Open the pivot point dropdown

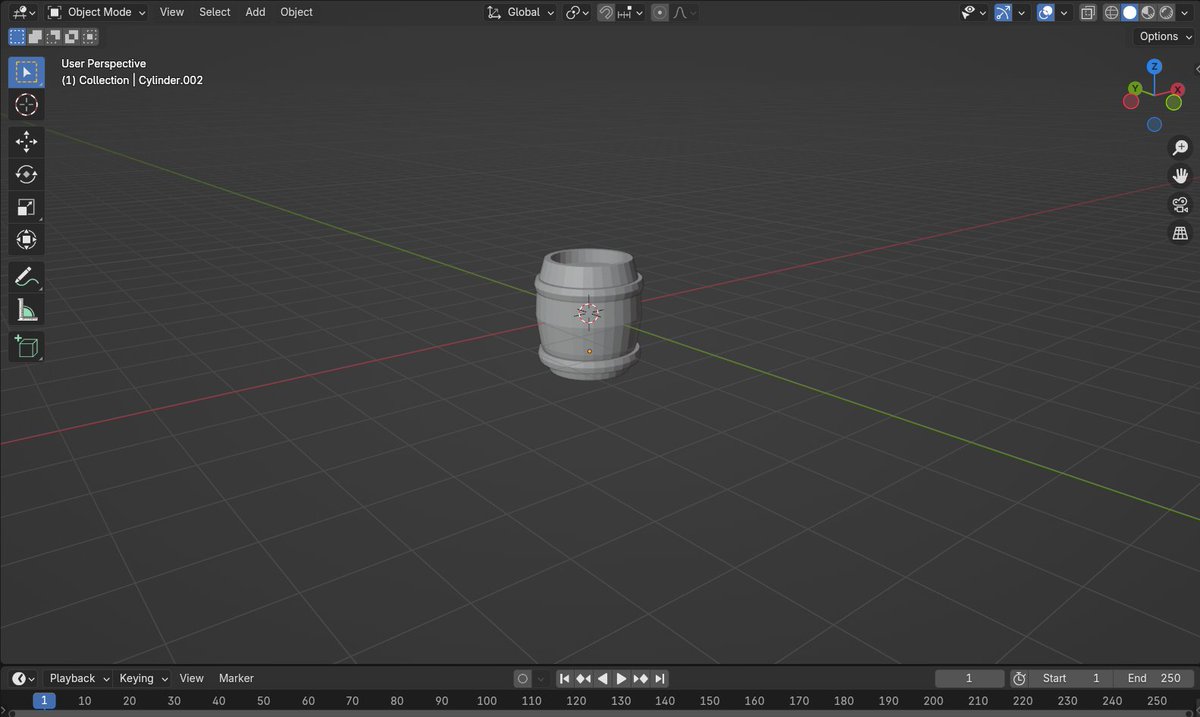tap(578, 13)
